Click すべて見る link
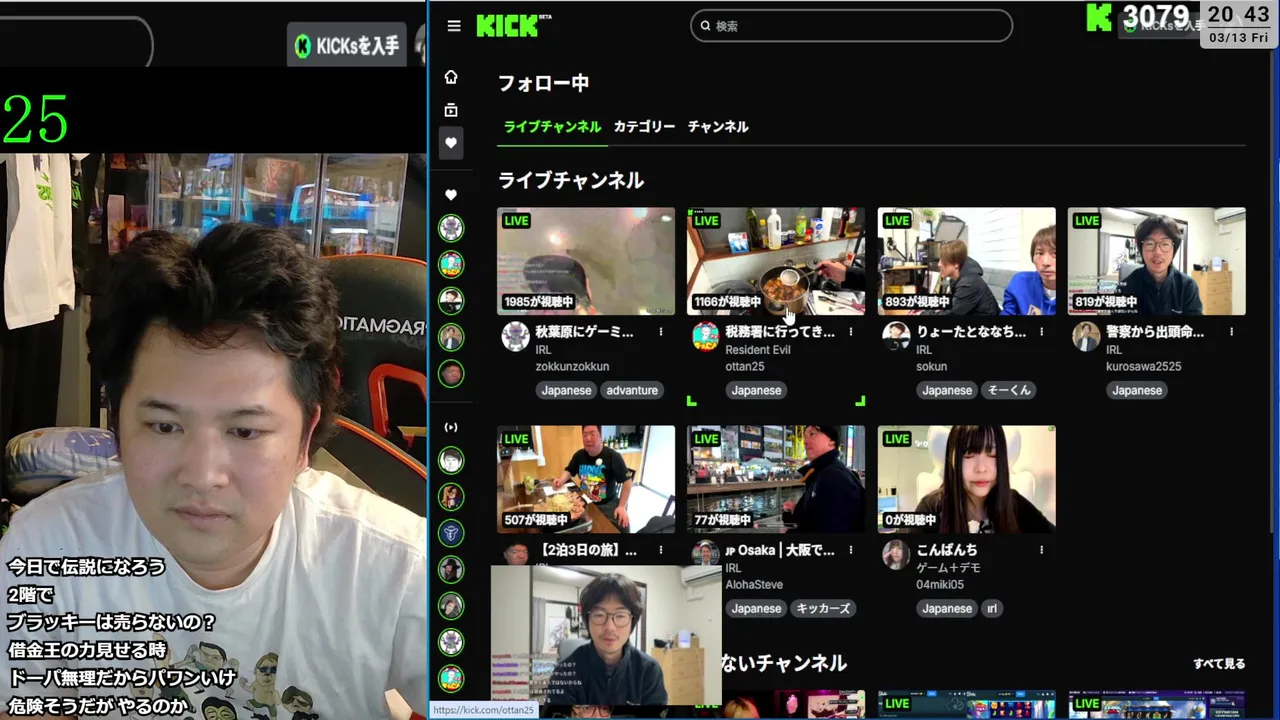 point(1219,663)
